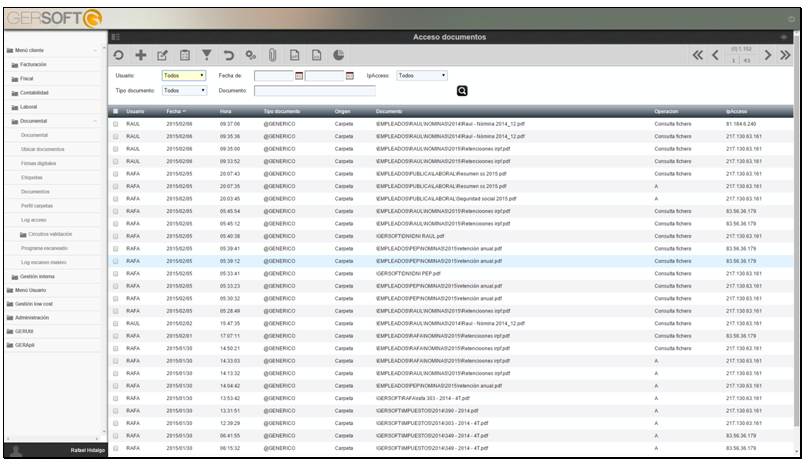Image resolution: width=803 pixels, height=460 pixels.
Task: Check the row with time 17:07:11
Action: (x=116, y=336)
